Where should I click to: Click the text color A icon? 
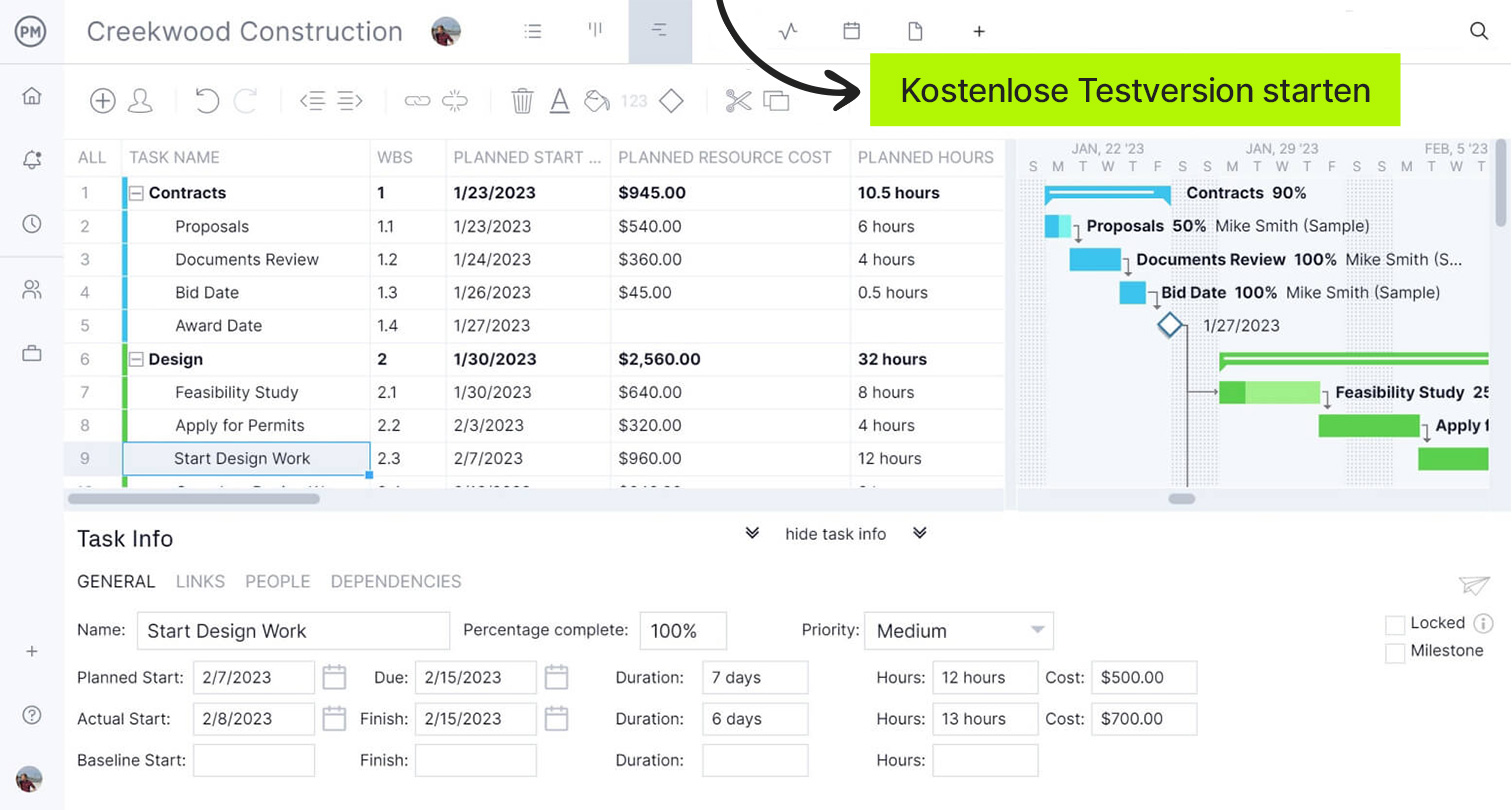click(560, 100)
